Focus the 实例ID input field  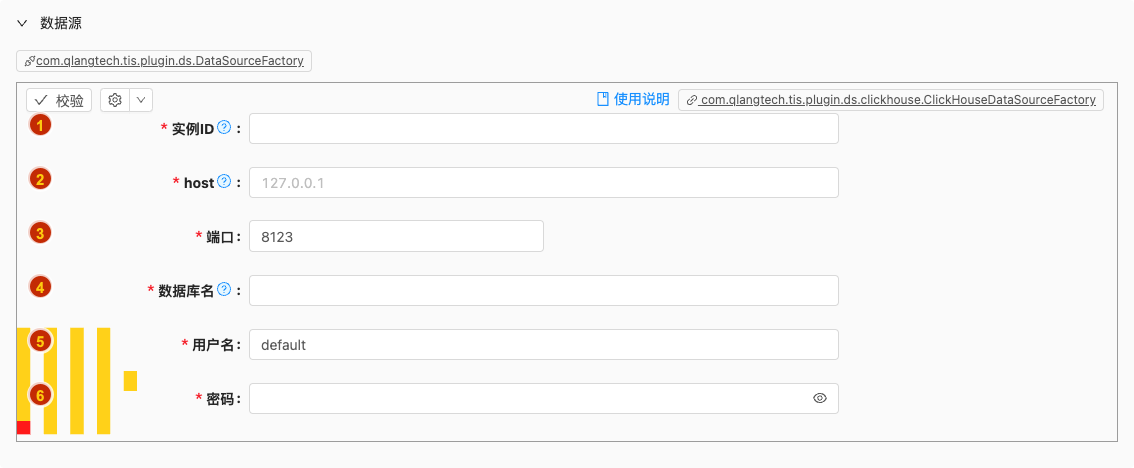(x=543, y=129)
